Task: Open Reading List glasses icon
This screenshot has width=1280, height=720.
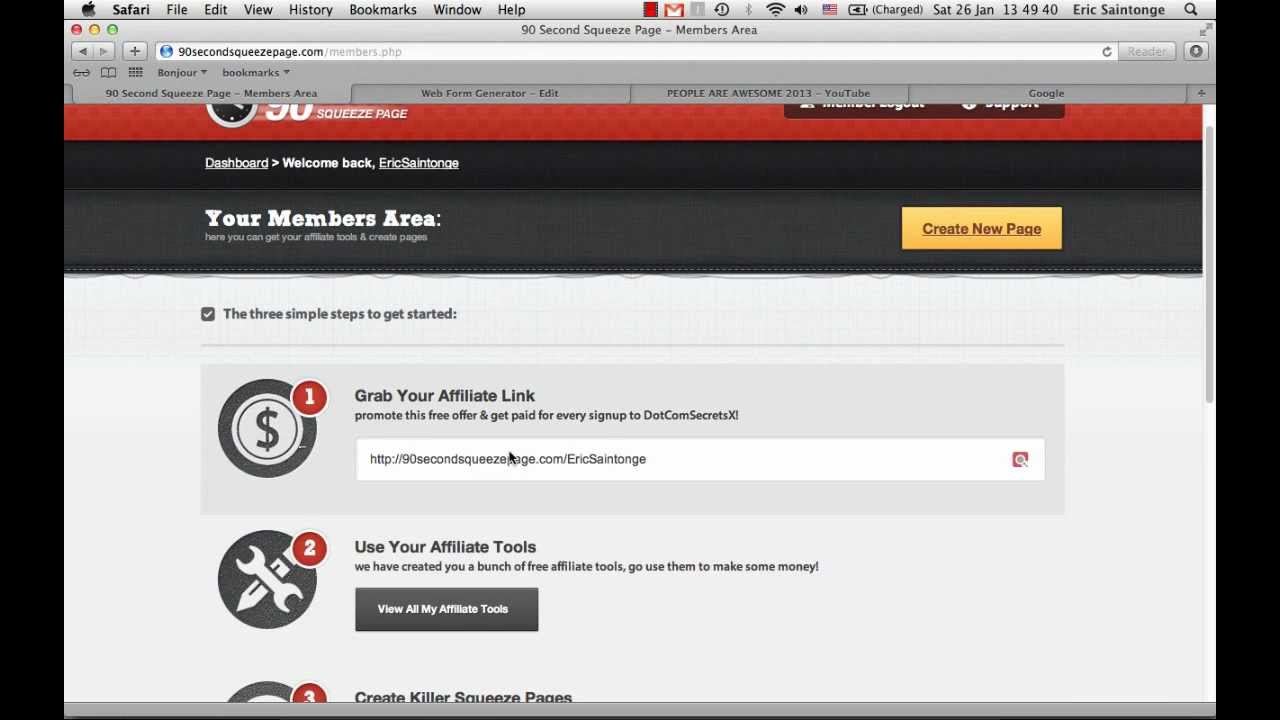Action: (81, 72)
